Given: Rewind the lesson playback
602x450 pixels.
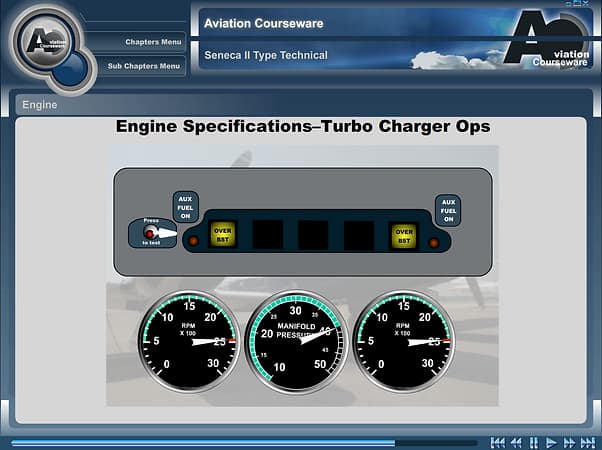Looking at the screenshot, I should [516, 443].
